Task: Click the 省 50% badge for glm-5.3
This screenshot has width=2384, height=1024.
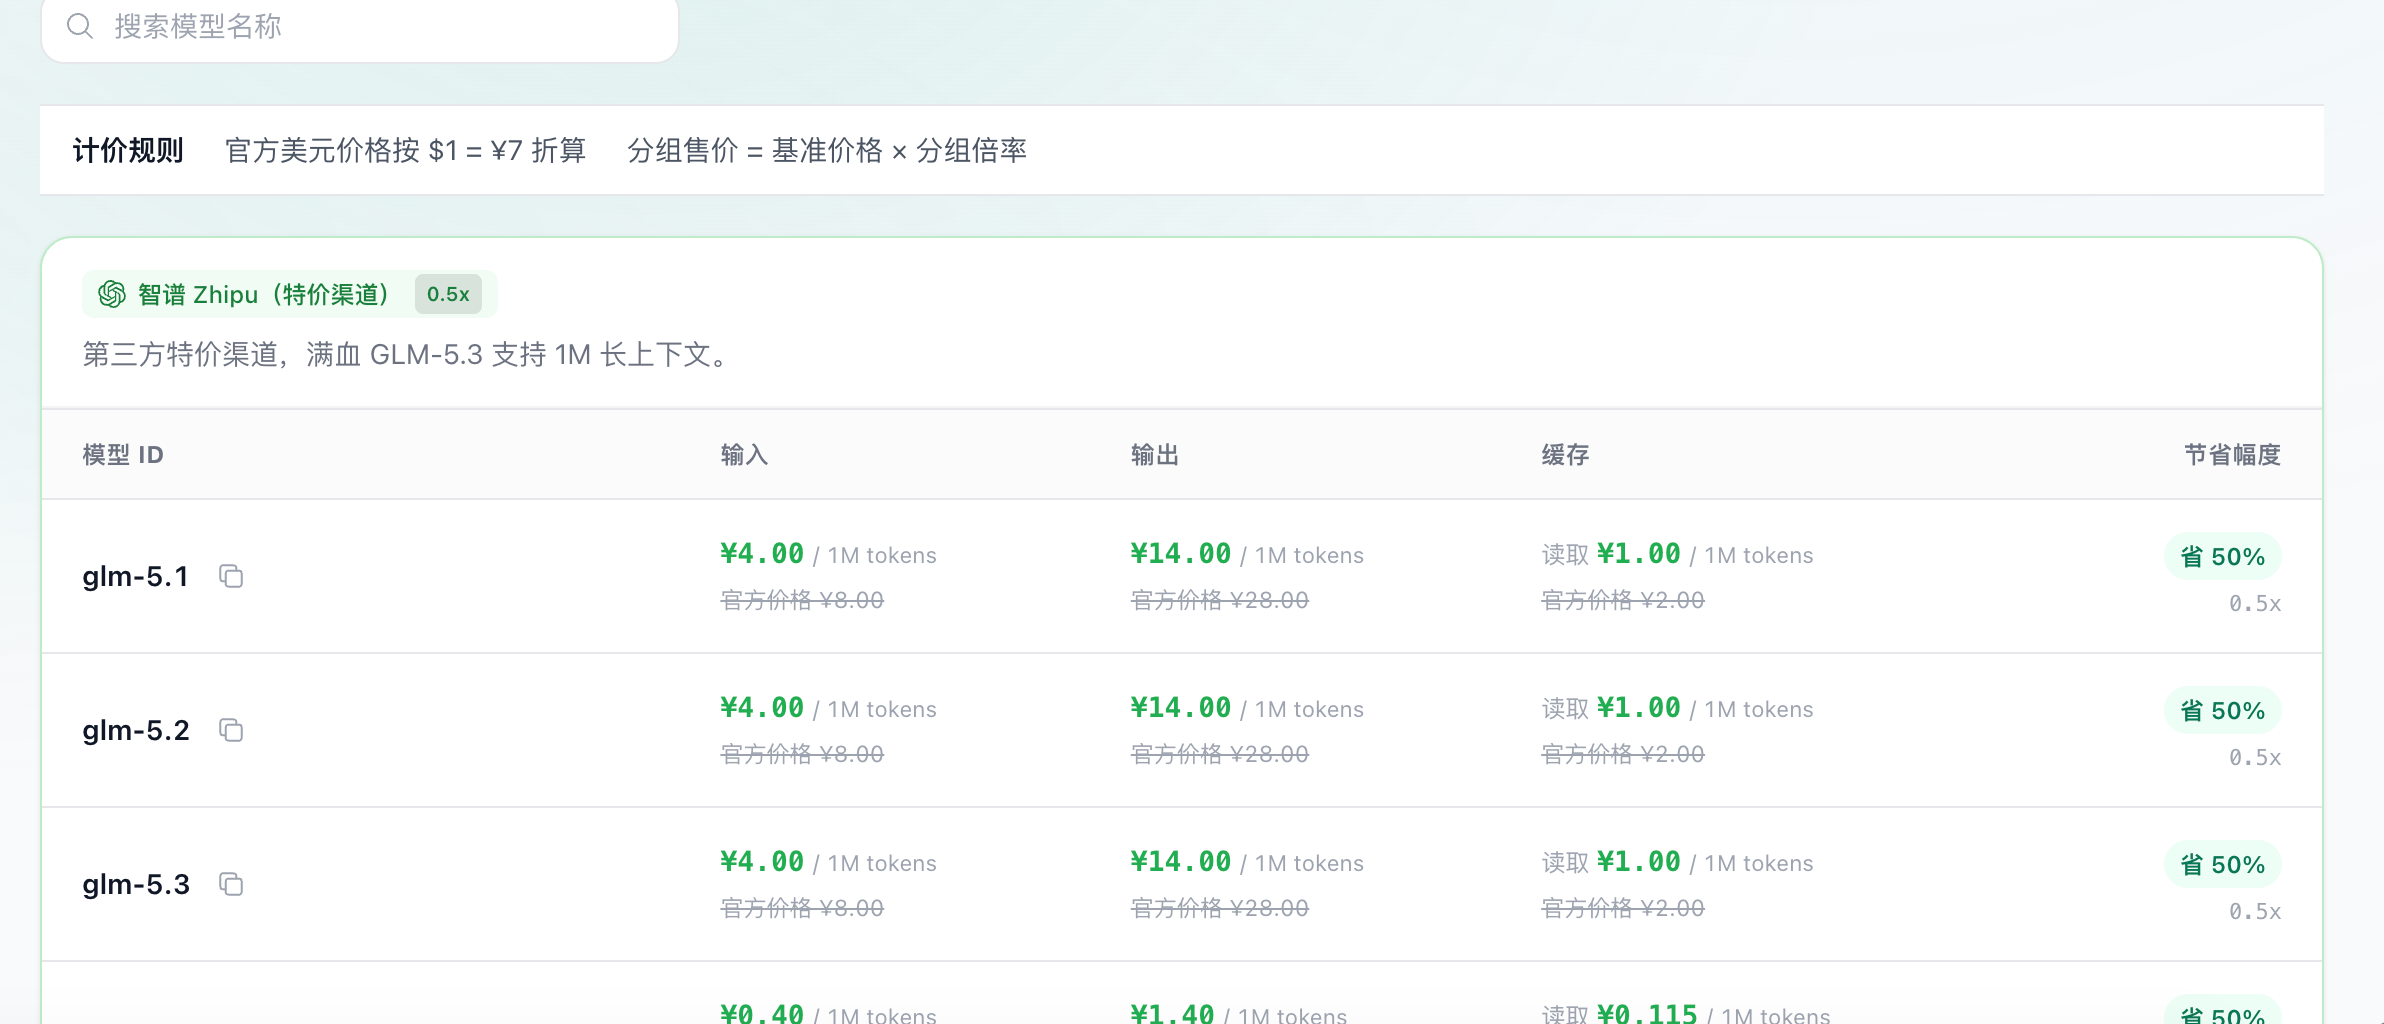Action: [2222, 865]
